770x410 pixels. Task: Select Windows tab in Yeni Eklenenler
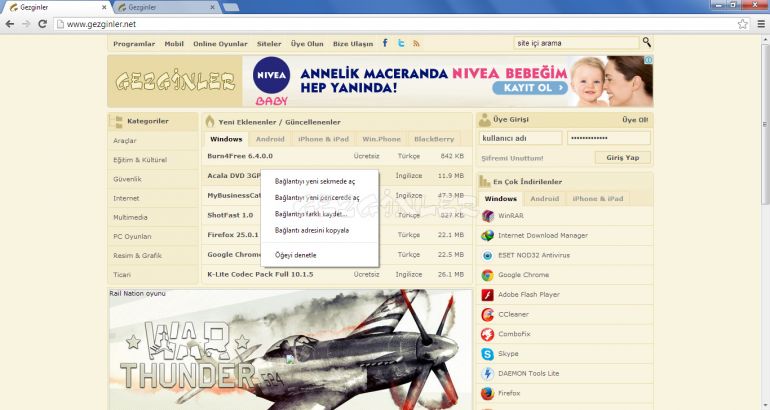(226, 139)
